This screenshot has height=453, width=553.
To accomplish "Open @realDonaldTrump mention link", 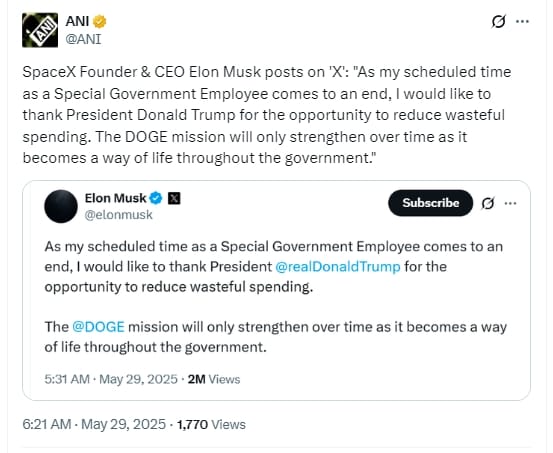I will point(338,267).
